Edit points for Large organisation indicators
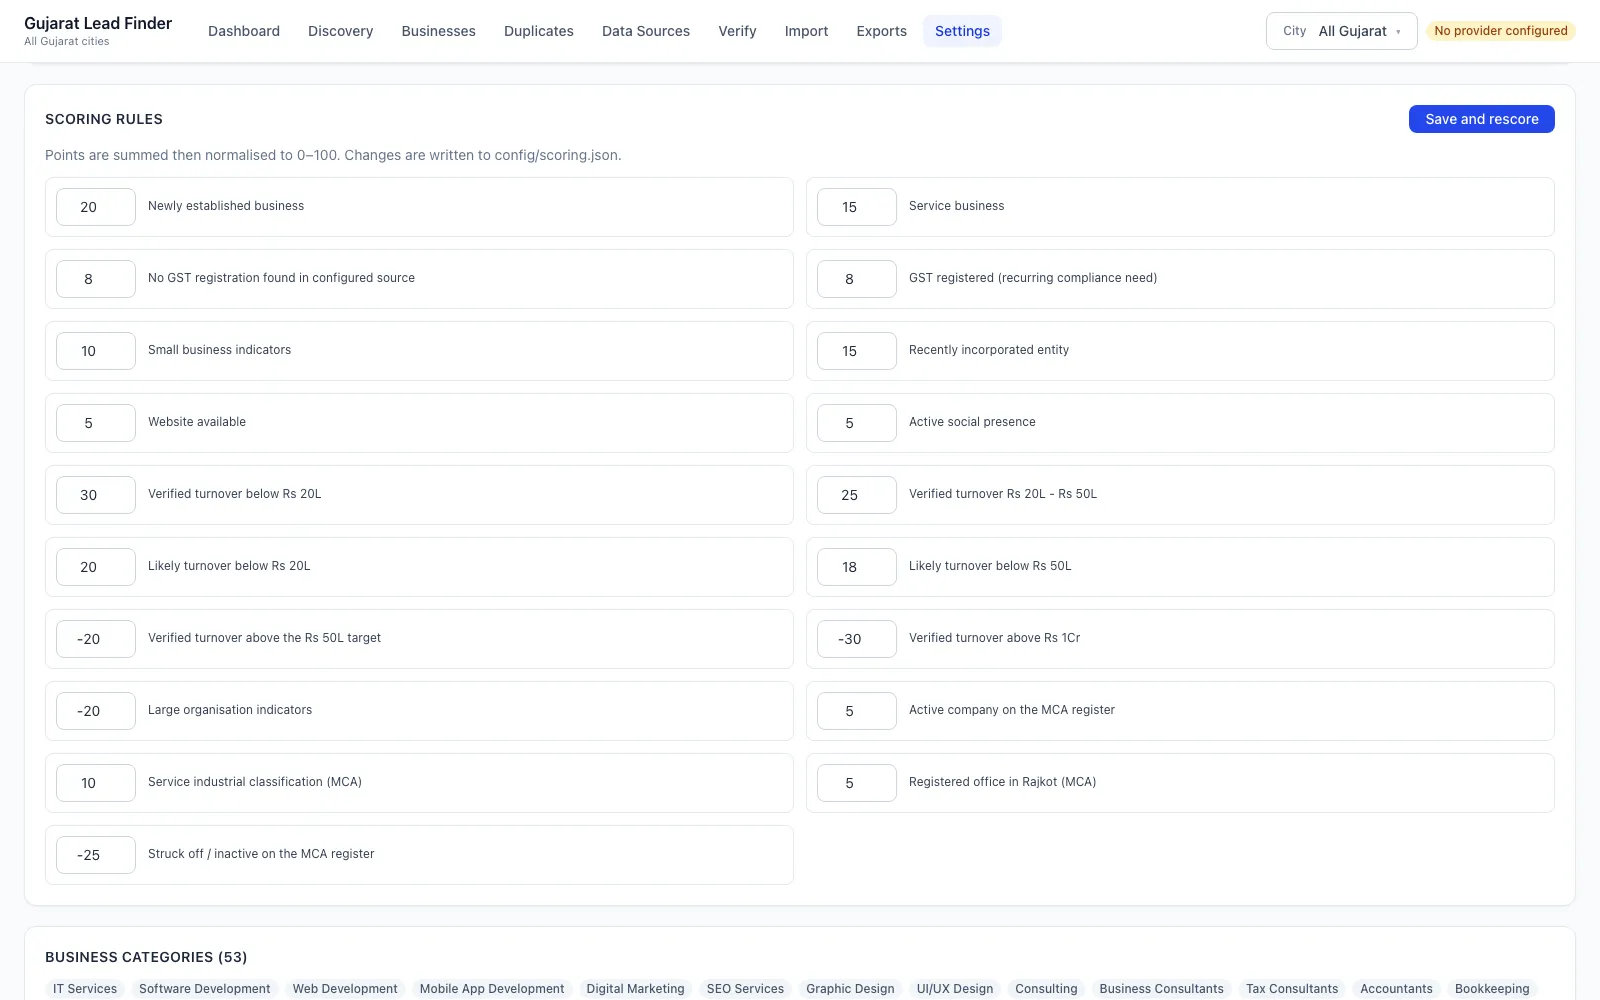Screen dimensions: 1600x1000 96,711
